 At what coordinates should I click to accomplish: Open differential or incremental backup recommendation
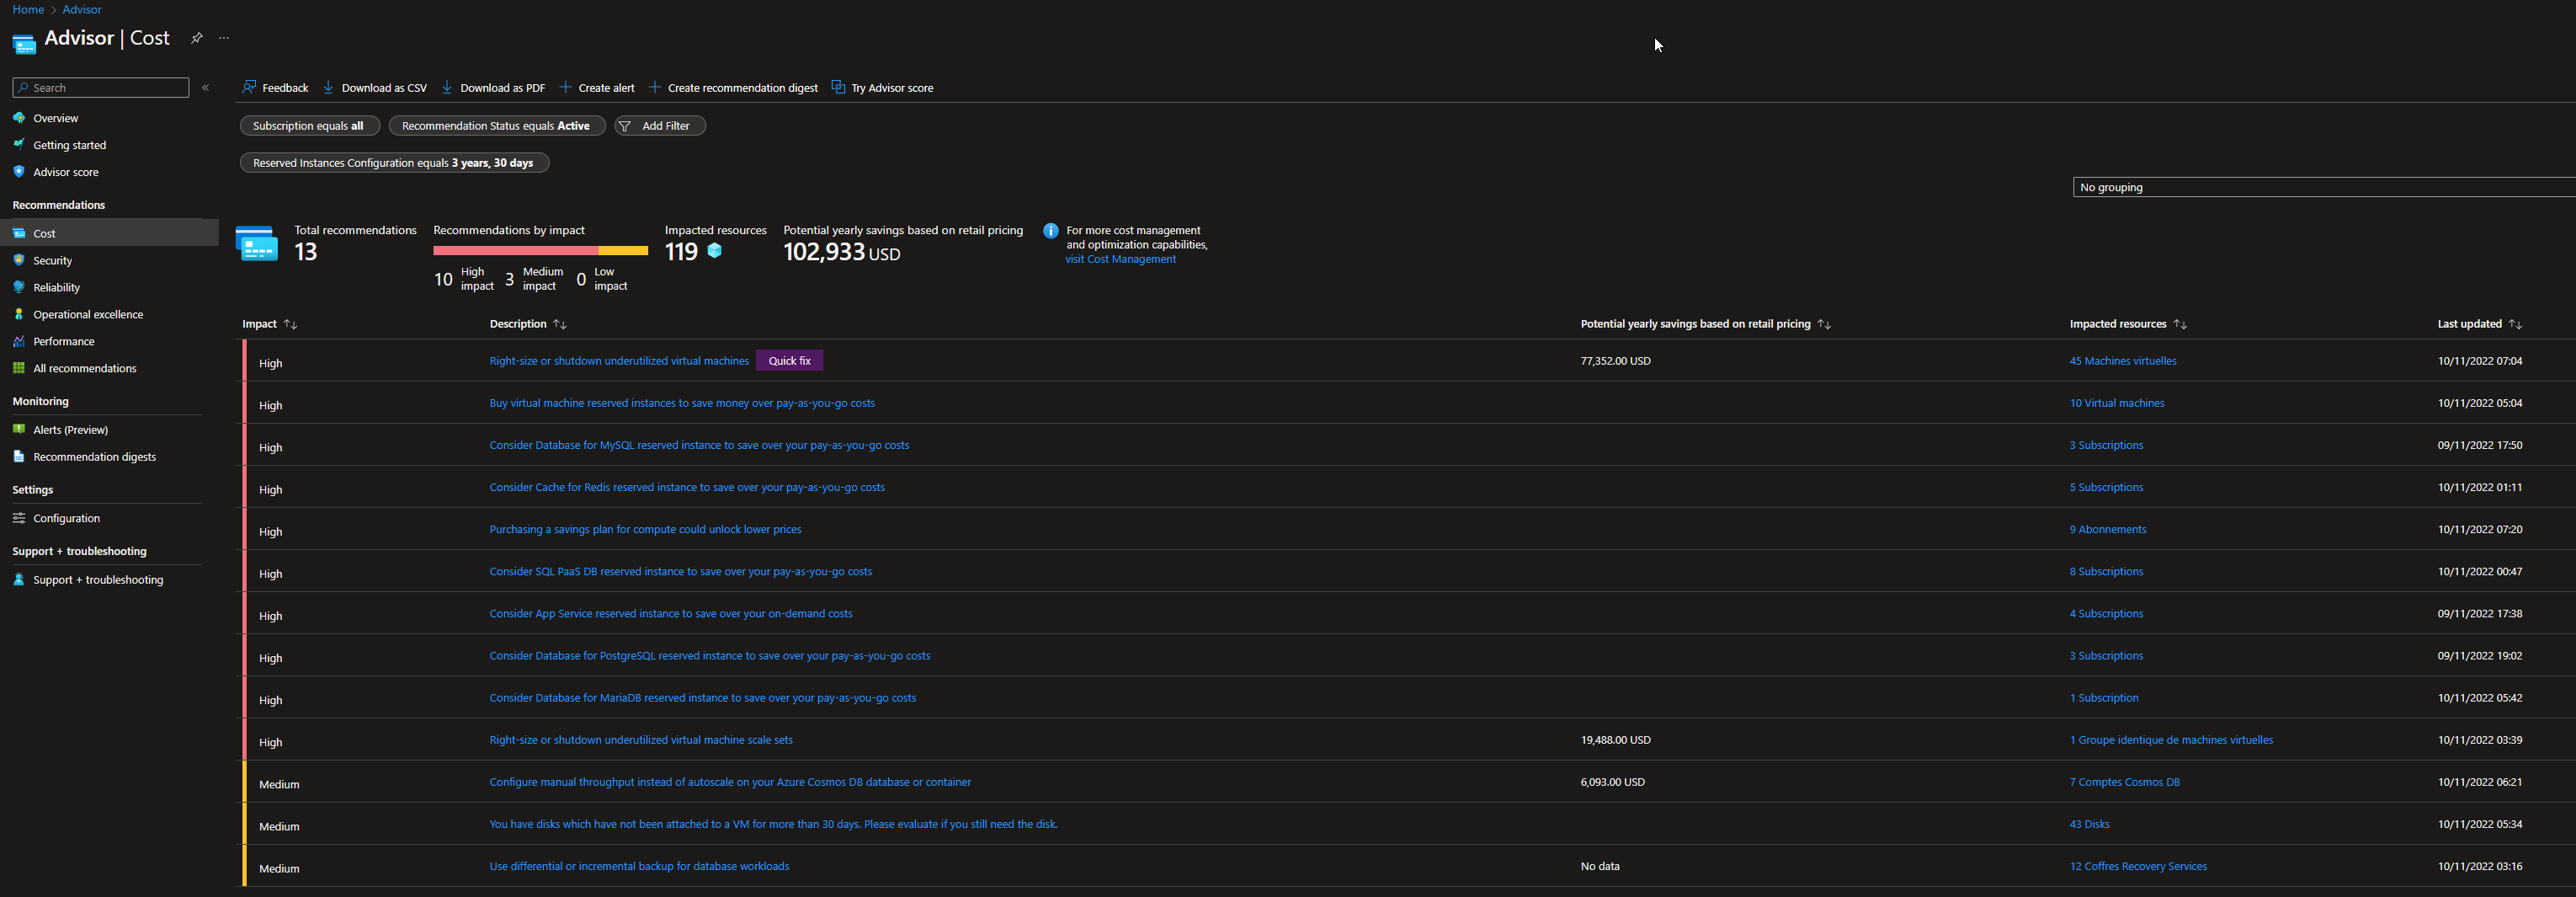639,866
